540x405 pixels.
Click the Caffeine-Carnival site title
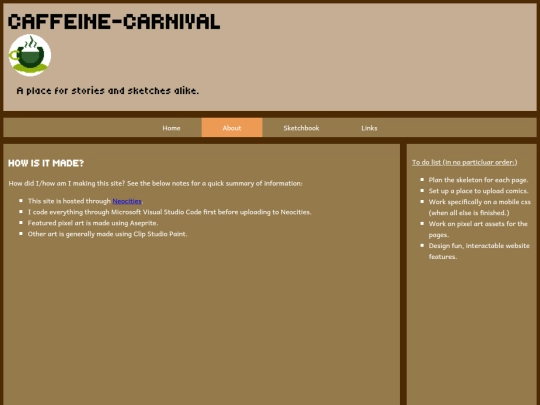(114, 22)
